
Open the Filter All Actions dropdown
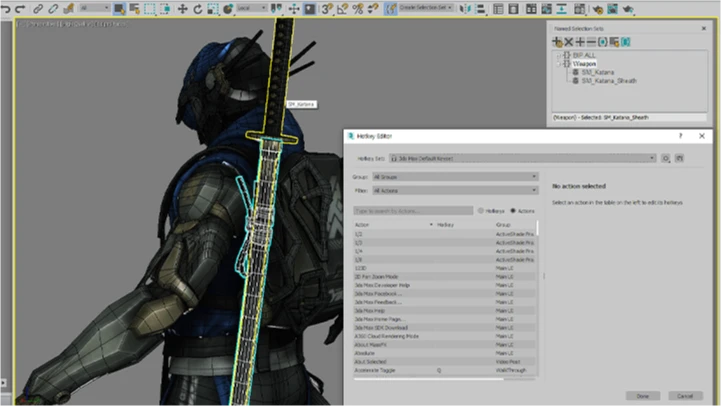point(455,190)
